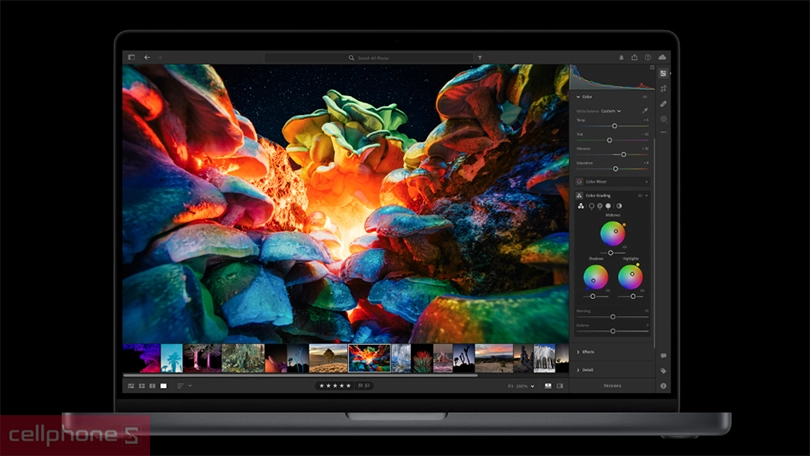Switch to compare view
The image size is (810, 456).
pyautogui.click(x=152, y=386)
